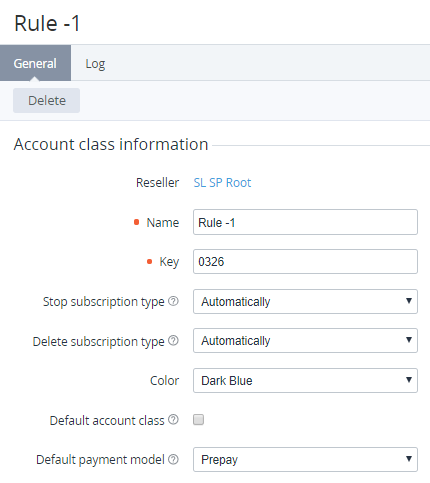Focus the Name input field
Viewport: 430px width, 483px height.
tap(305, 222)
